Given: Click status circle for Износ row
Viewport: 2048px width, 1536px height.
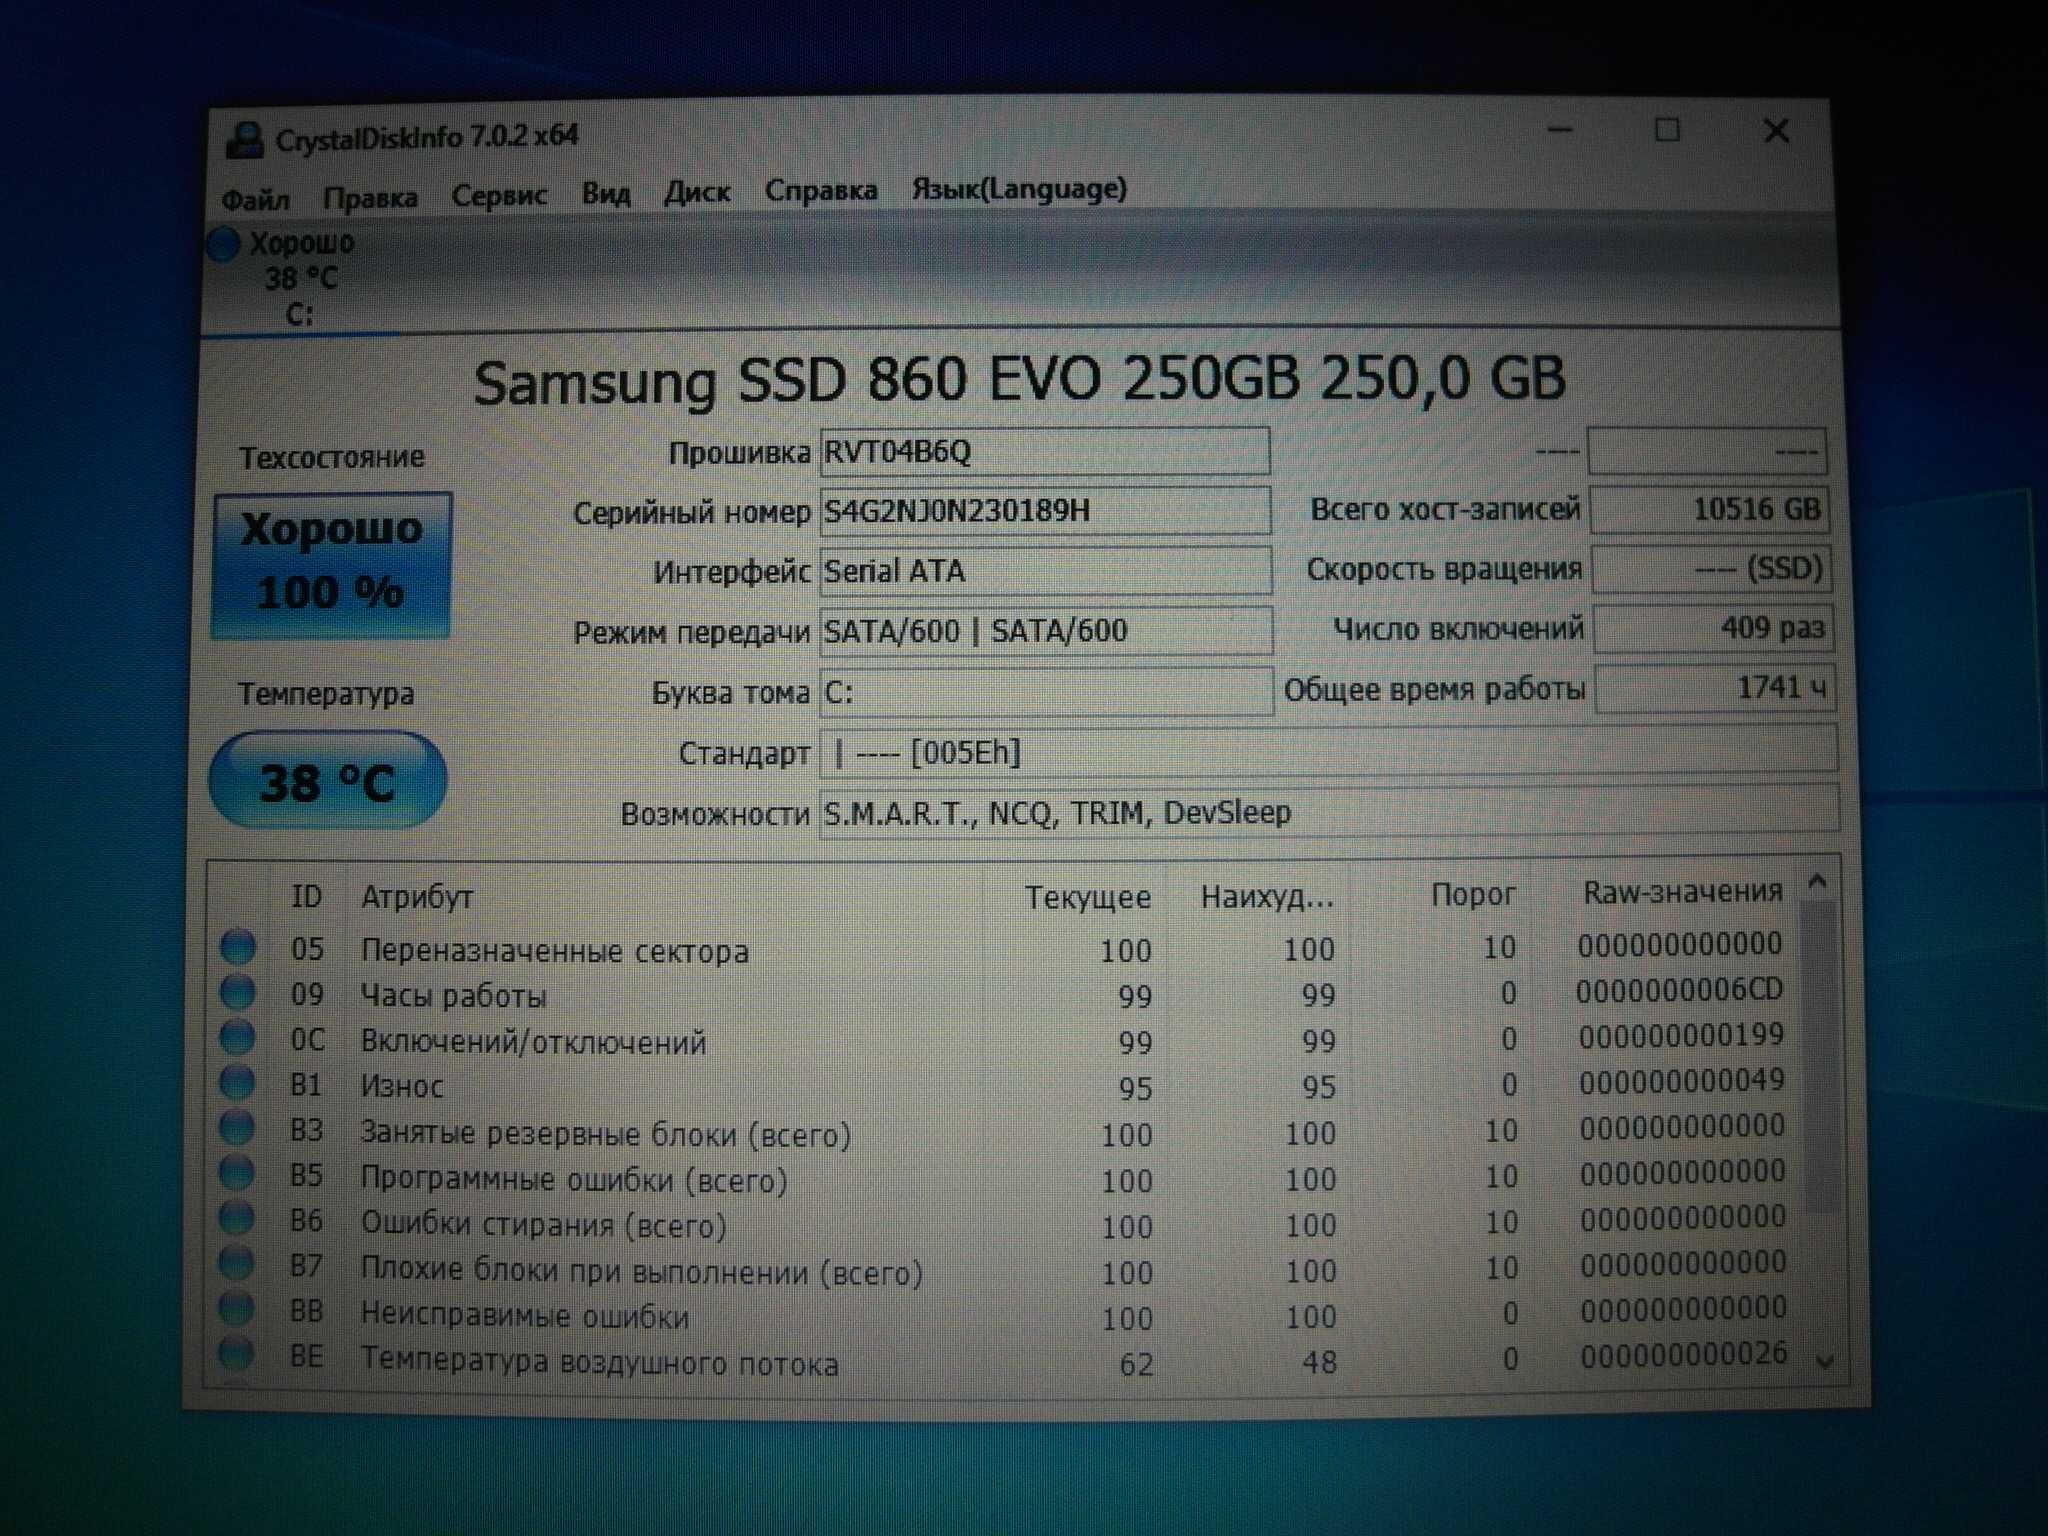Looking at the screenshot, I should (x=238, y=1082).
